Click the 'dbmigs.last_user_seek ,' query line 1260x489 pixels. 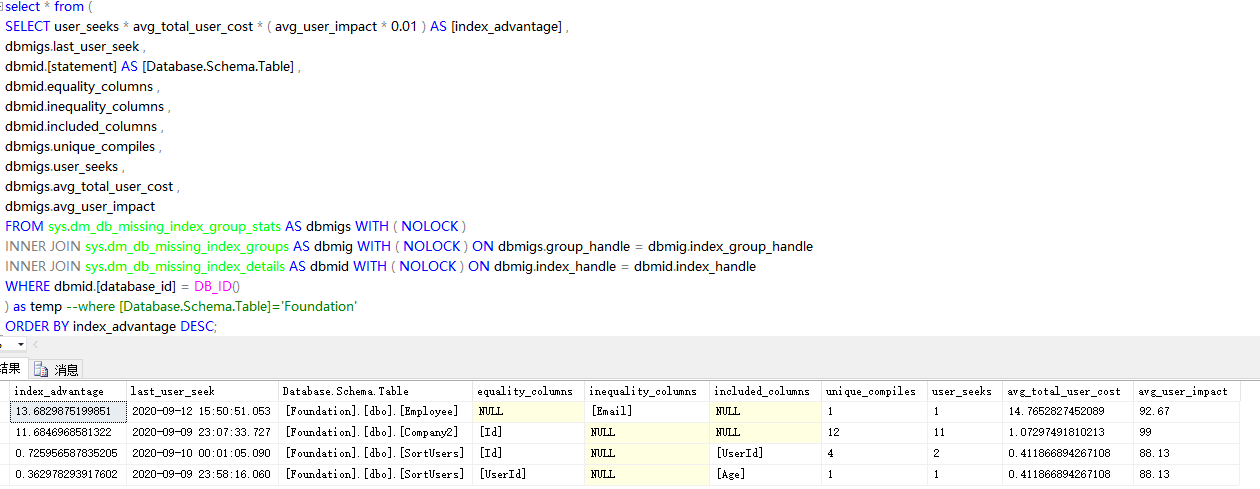point(75,46)
